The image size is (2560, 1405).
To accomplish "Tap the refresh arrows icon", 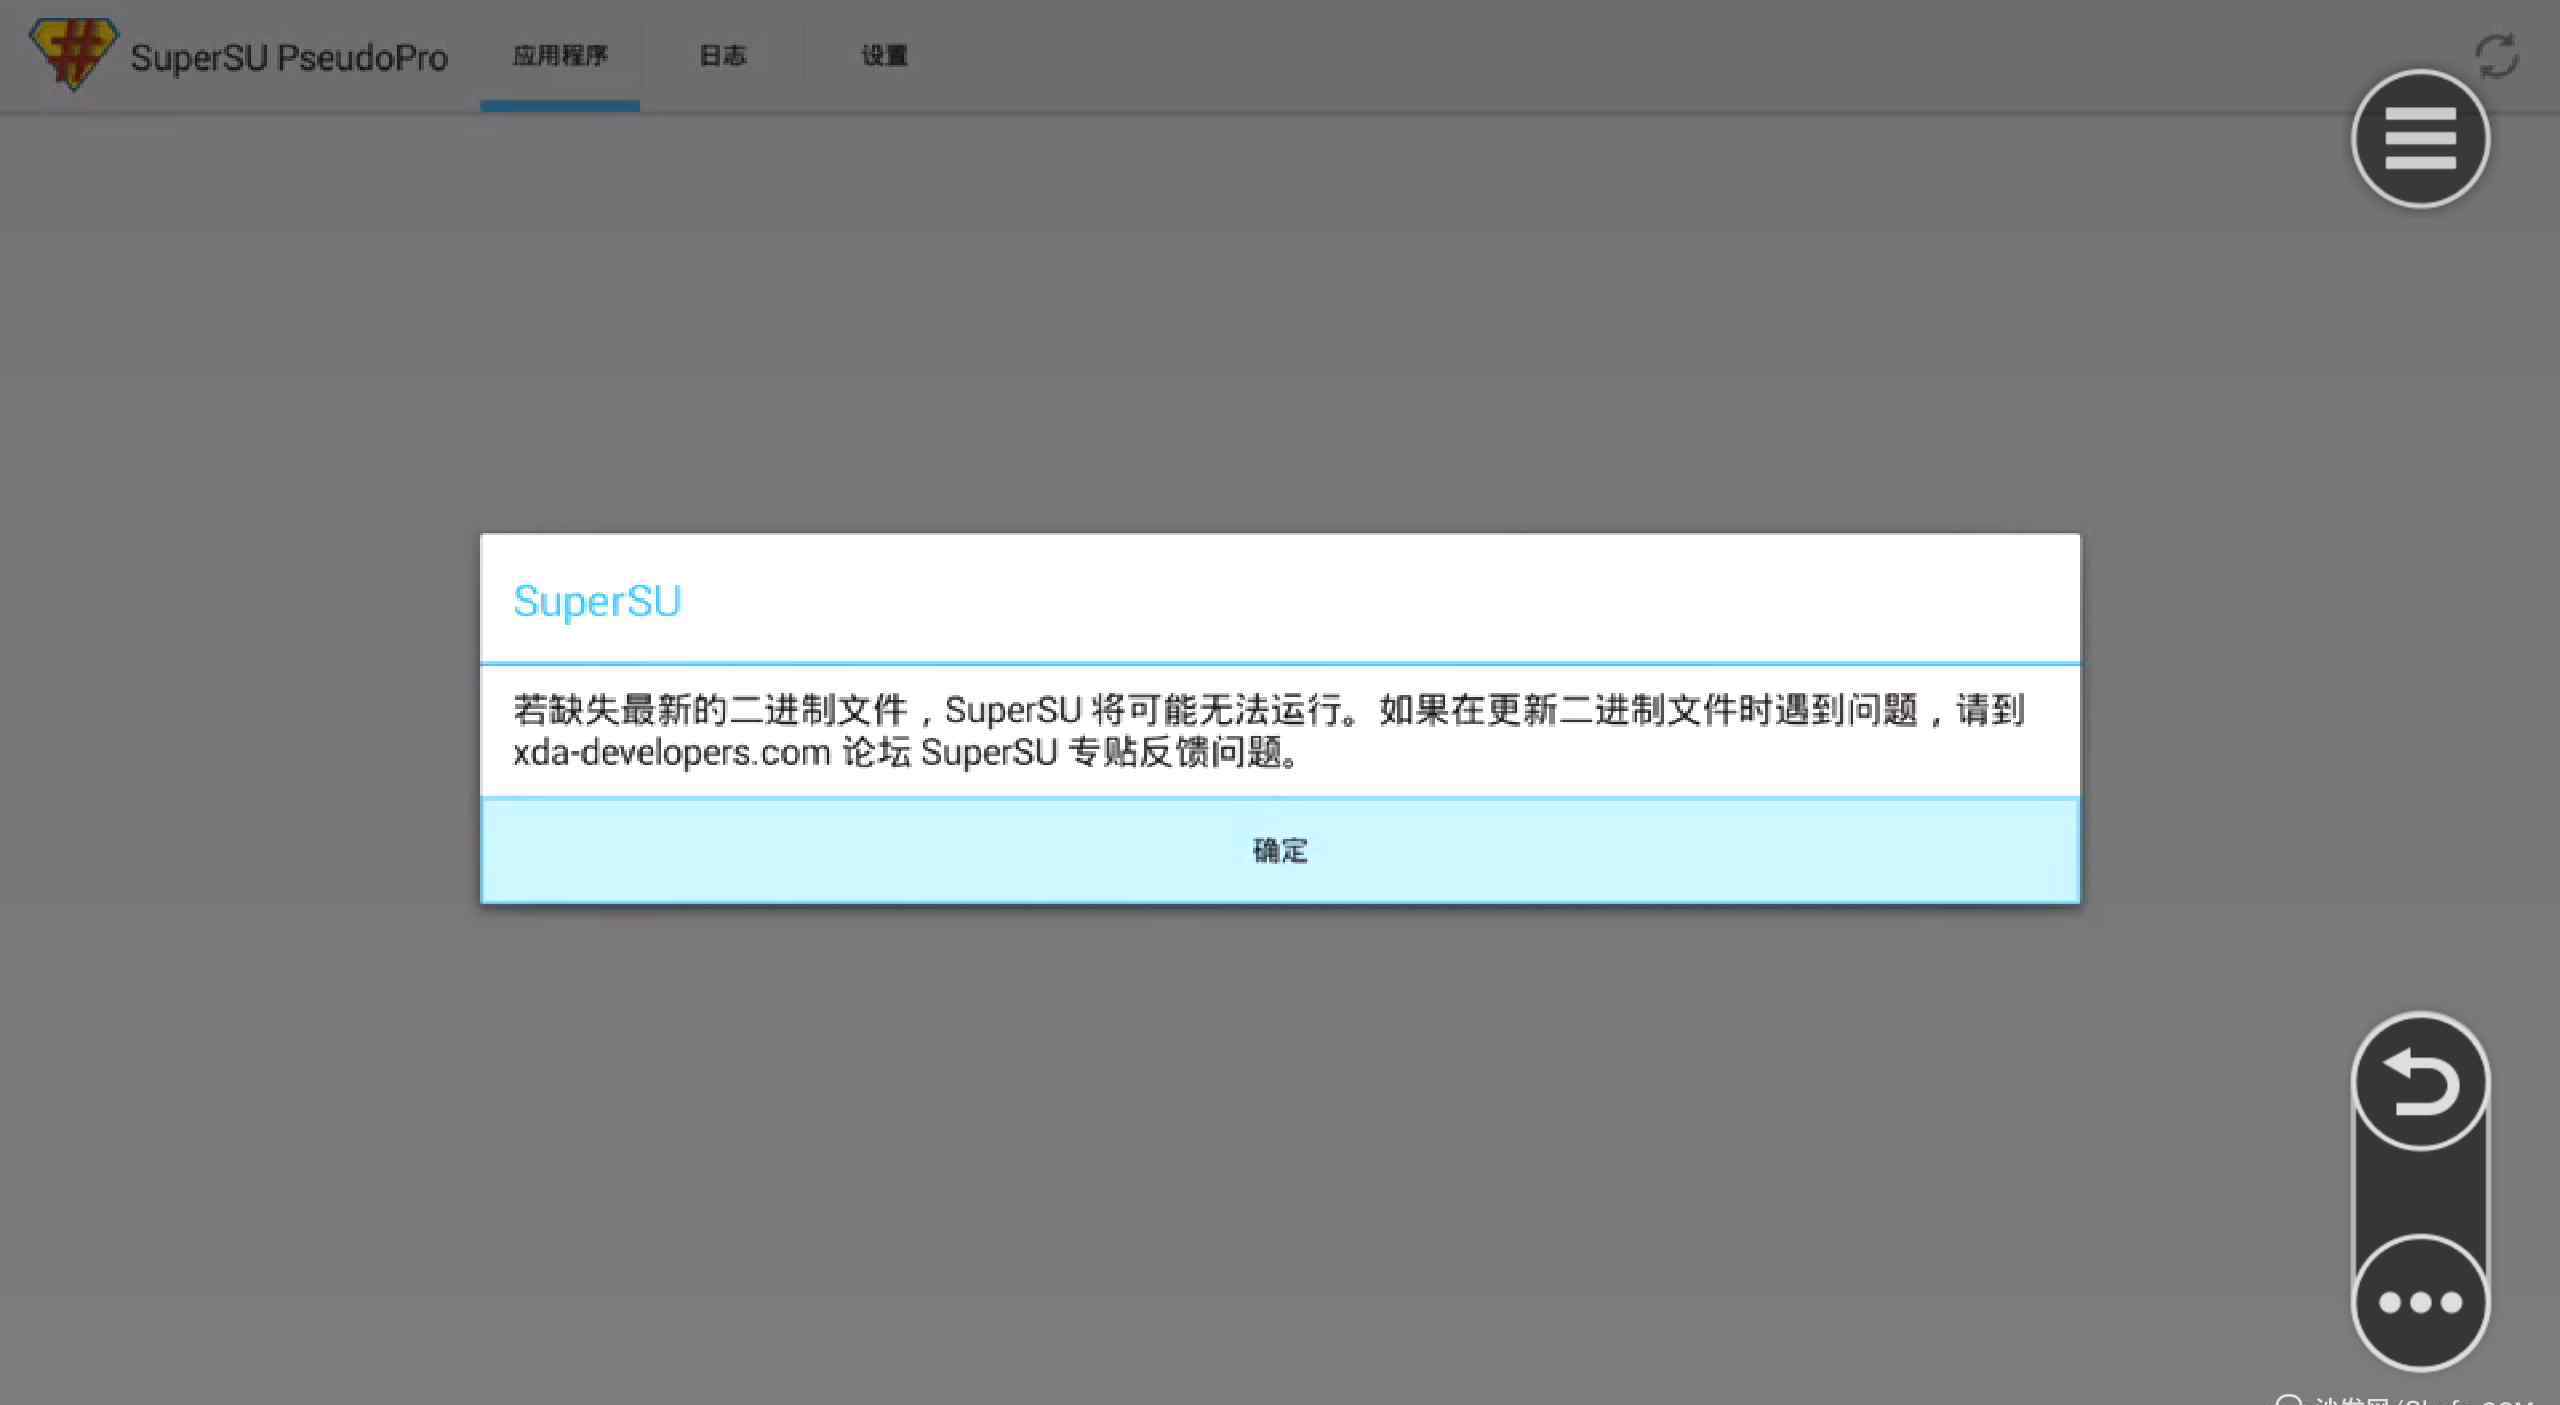I will 2497,56.
